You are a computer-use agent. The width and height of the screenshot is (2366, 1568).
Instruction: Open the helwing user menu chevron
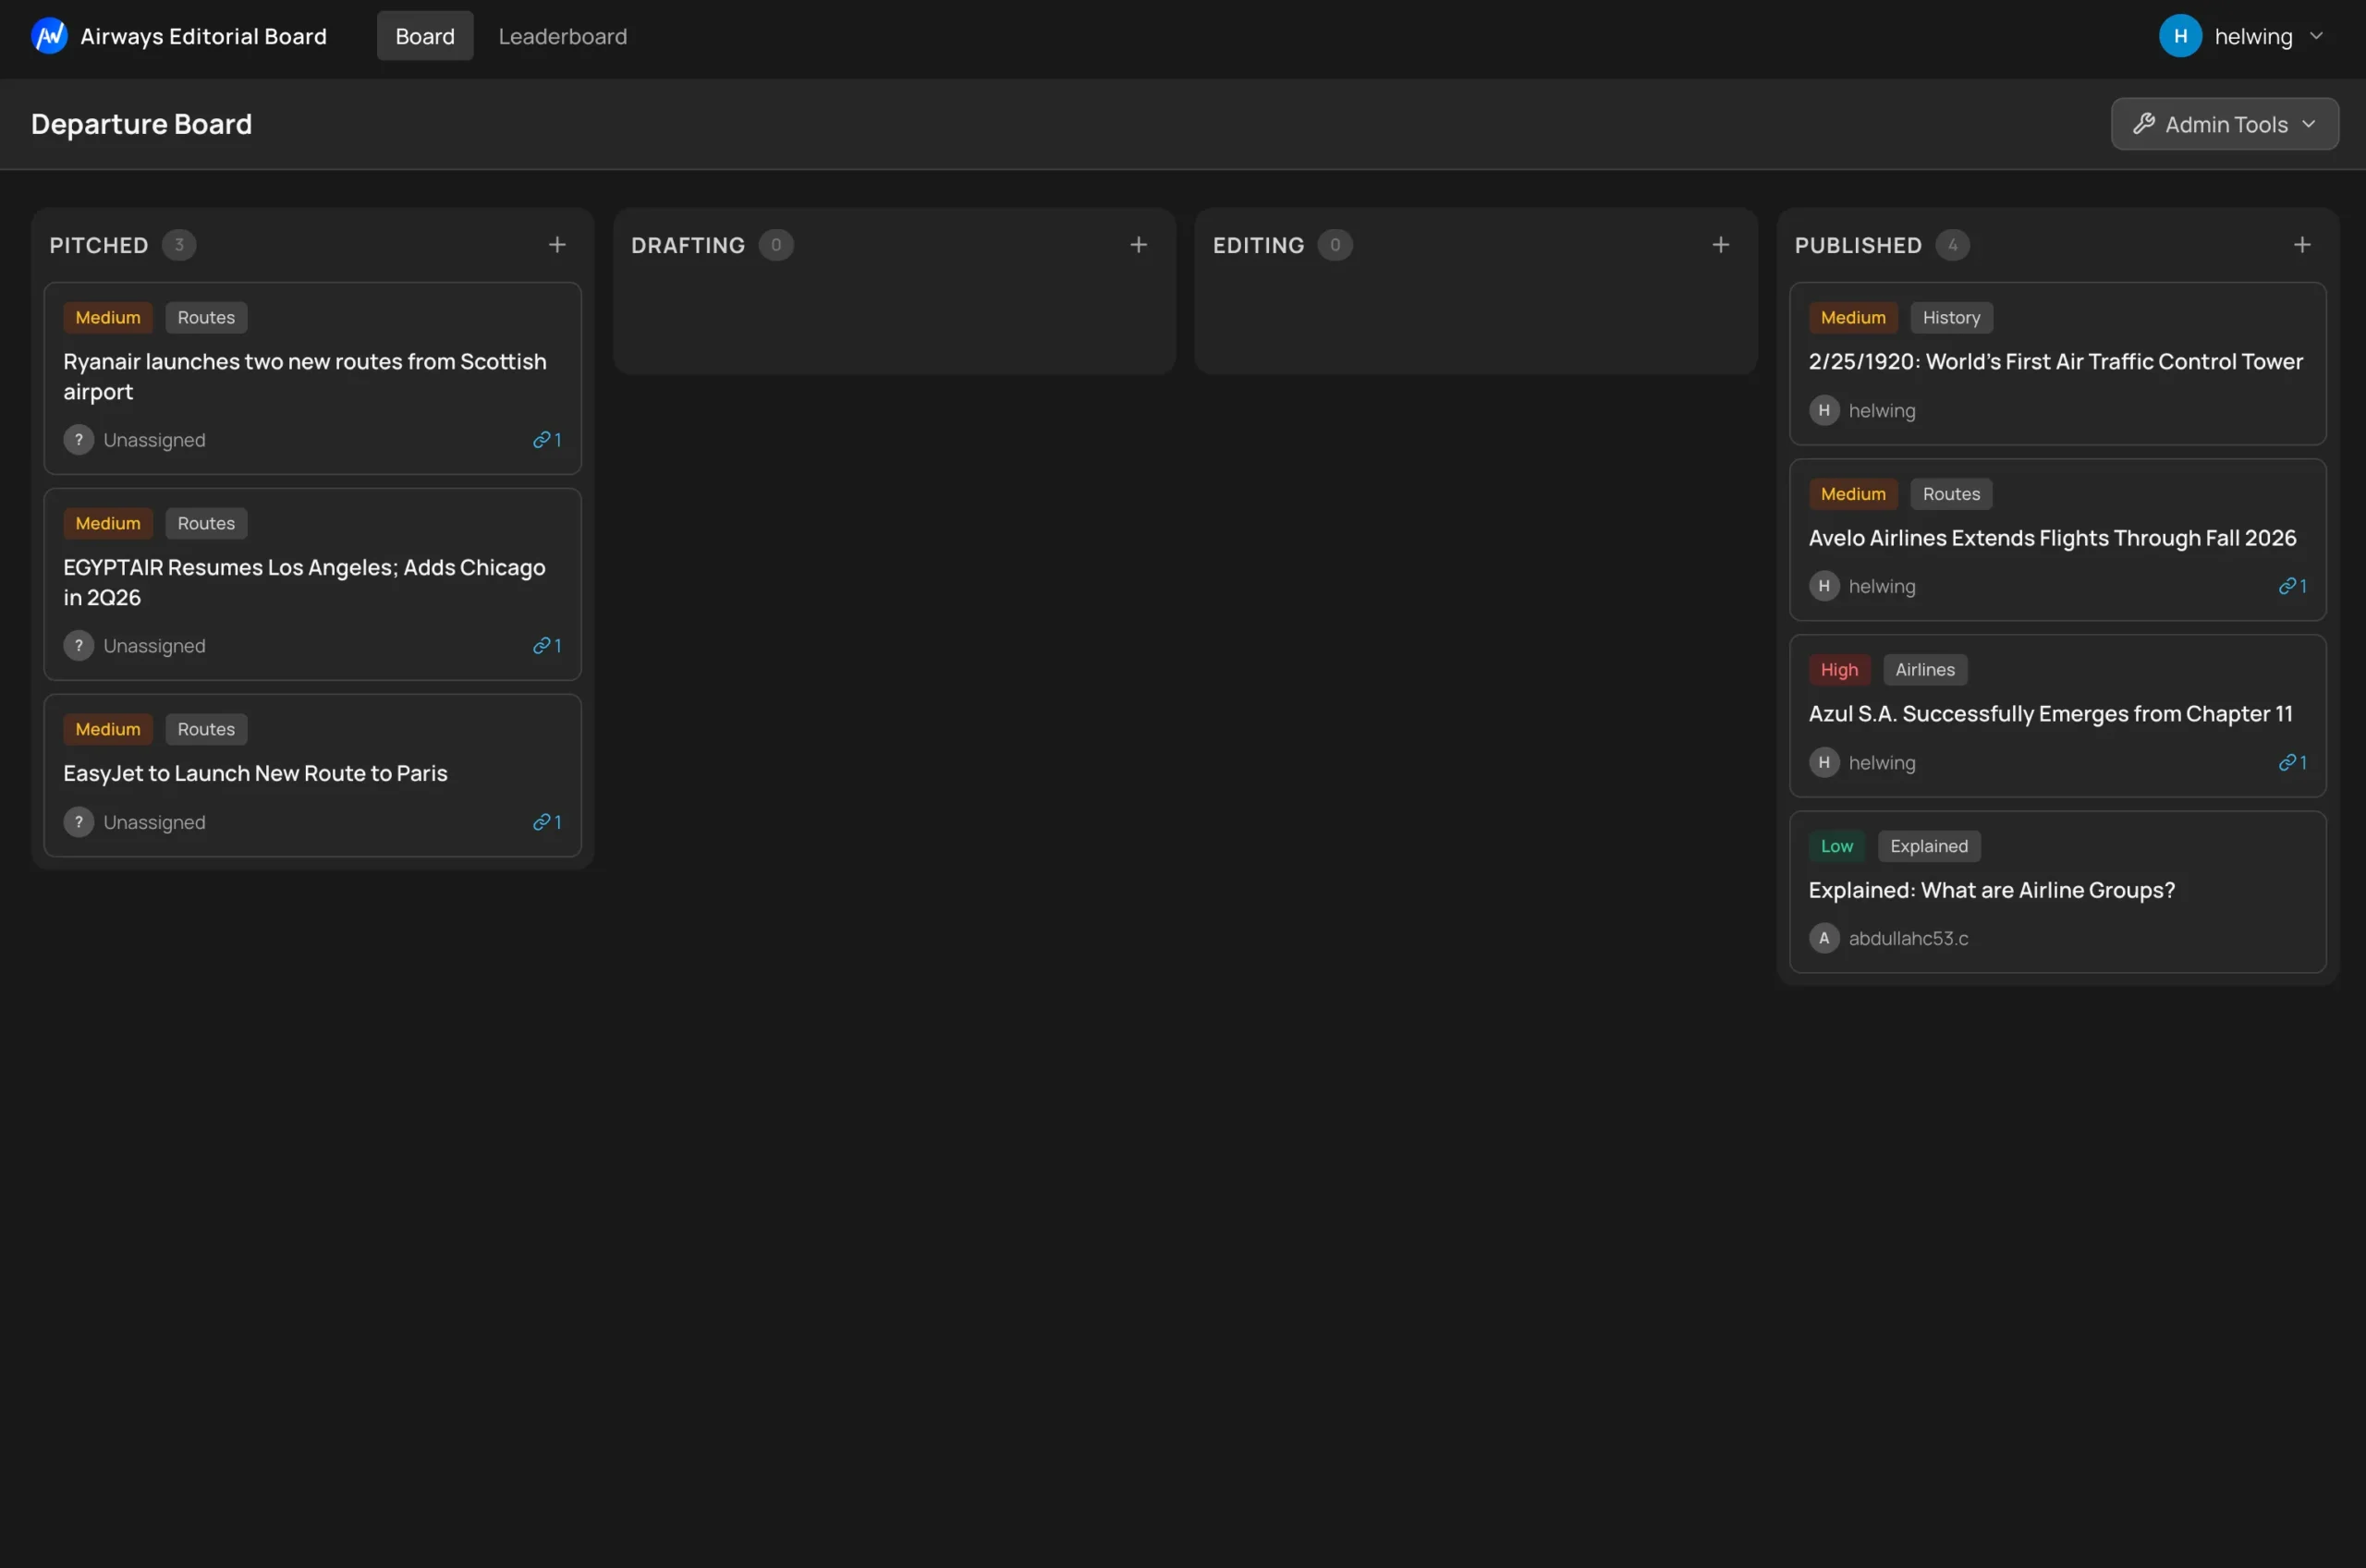pos(2316,36)
